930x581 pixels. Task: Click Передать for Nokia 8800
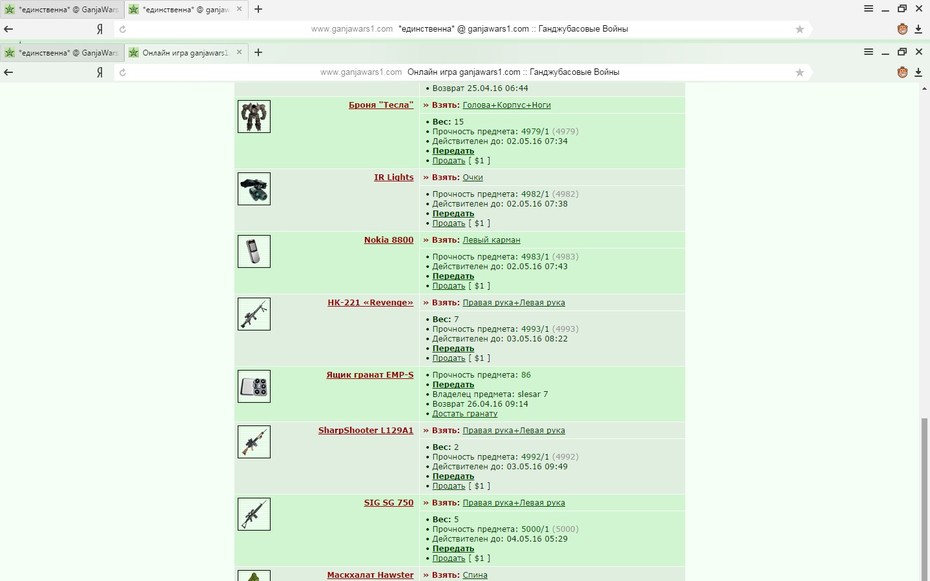point(453,276)
